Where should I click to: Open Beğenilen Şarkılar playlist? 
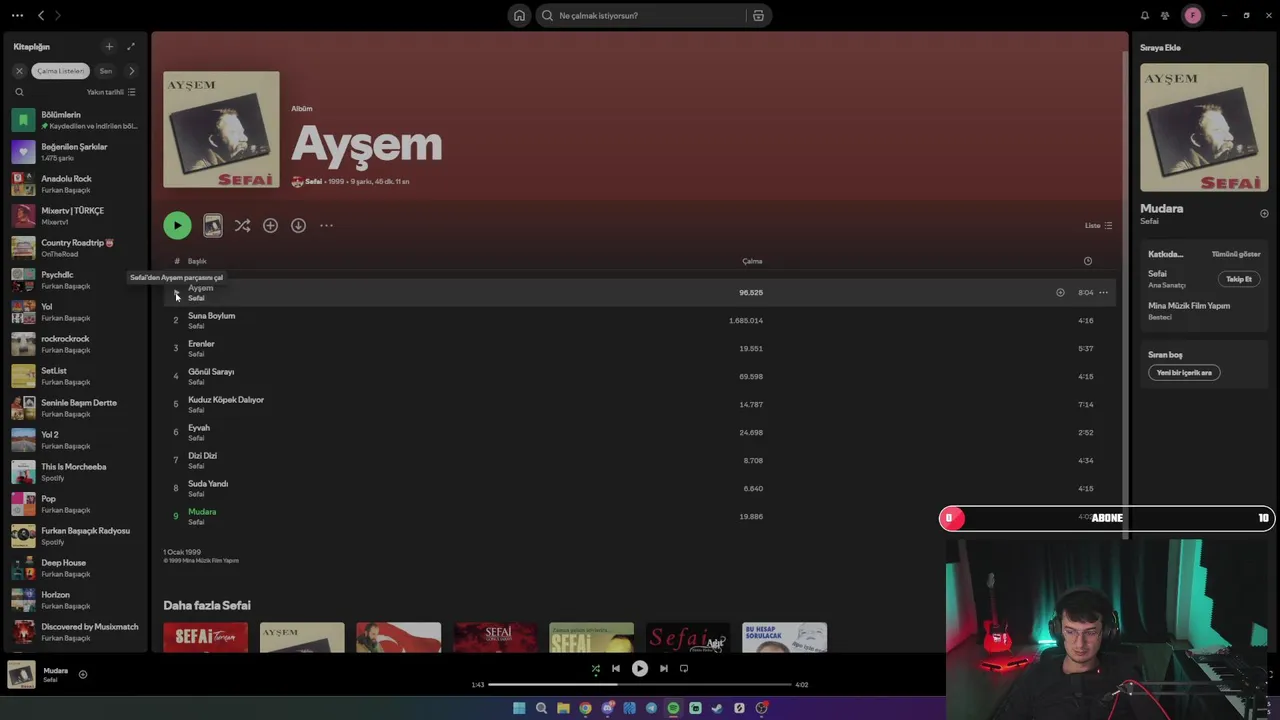[x=74, y=152]
